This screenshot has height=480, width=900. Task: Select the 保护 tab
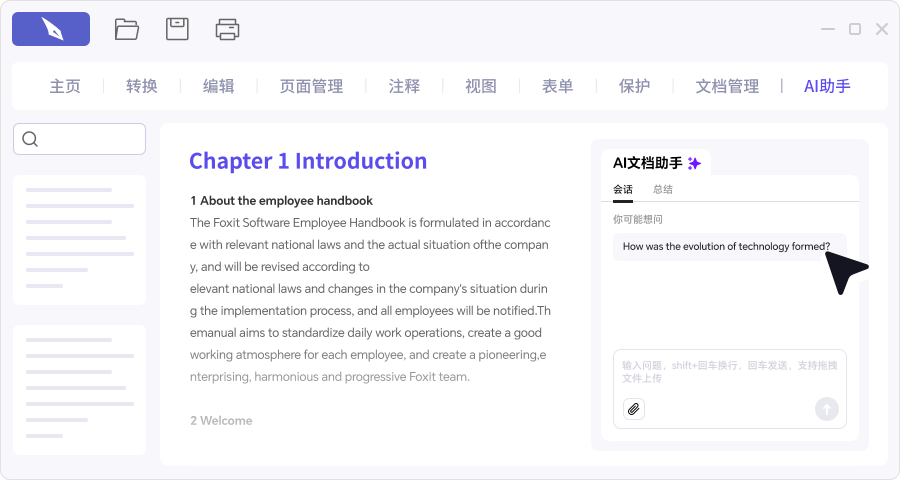pos(634,86)
